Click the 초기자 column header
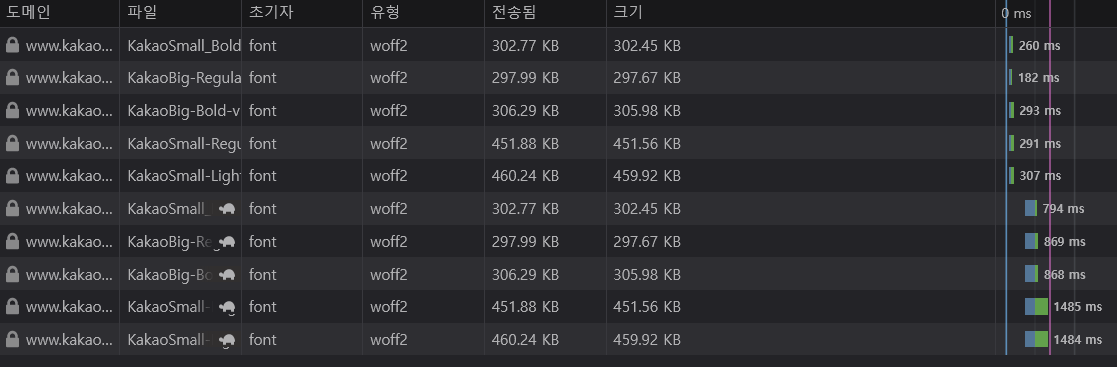Image resolution: width=1117 pixels, height=367 pixels. 271,12
